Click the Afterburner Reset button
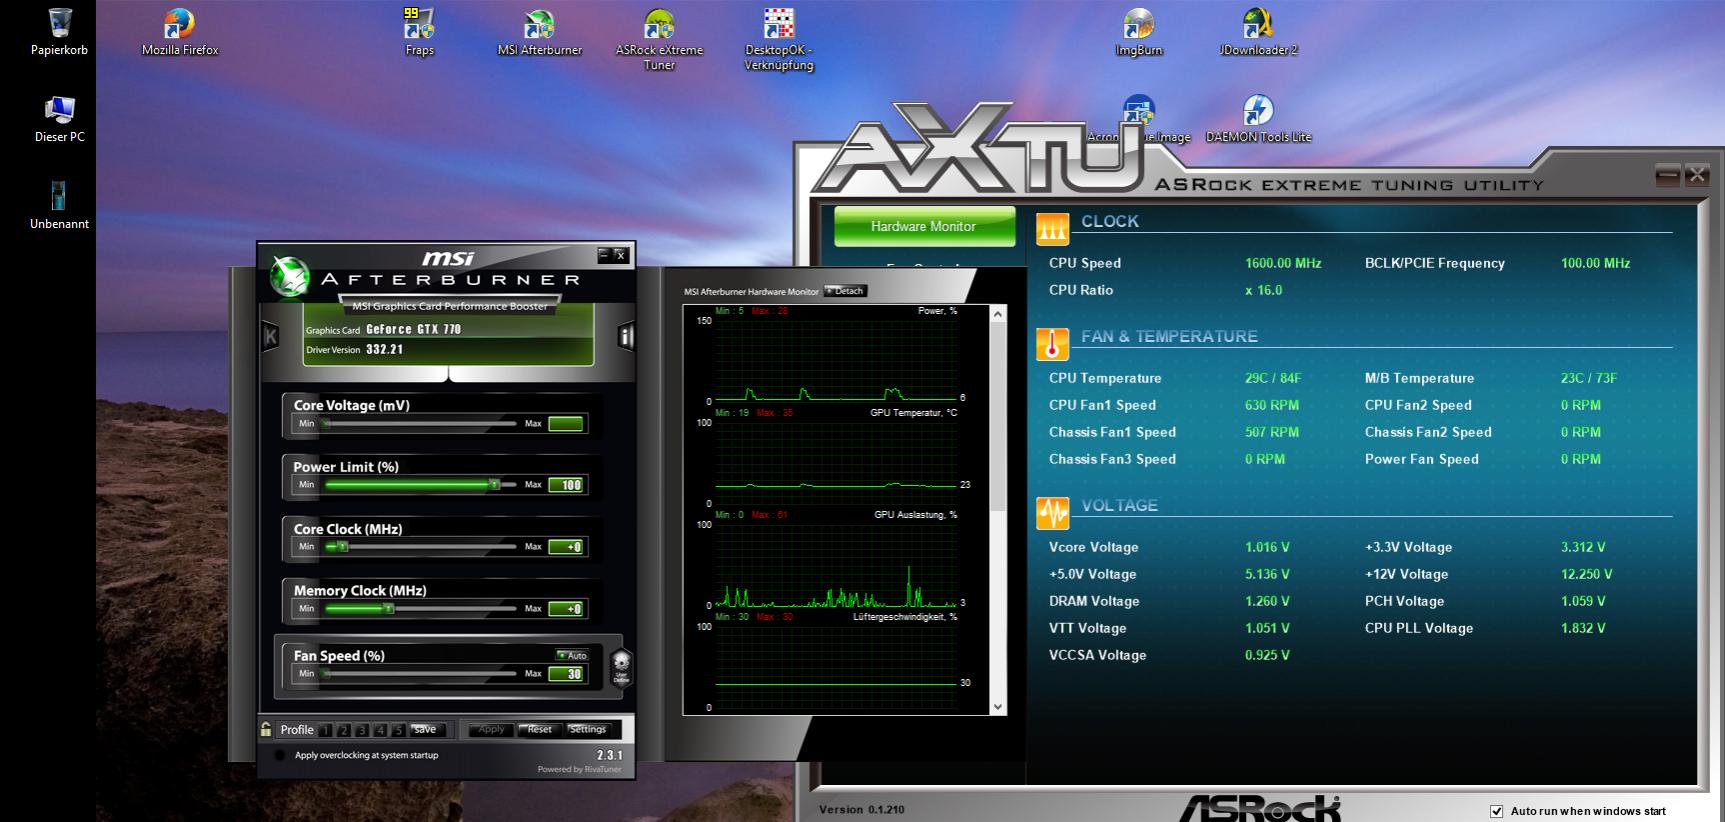 pyautogui.click(x=540, y=729)
